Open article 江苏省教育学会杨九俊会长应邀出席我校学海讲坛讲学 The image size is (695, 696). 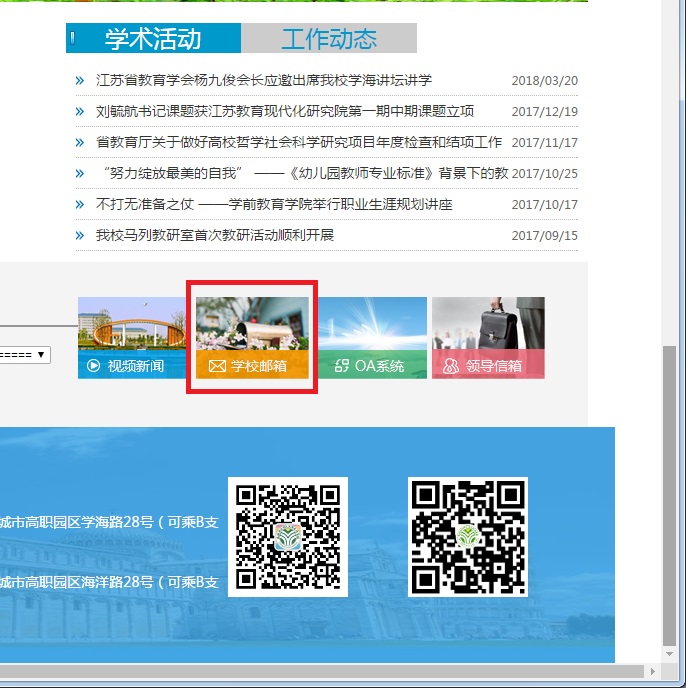click(264, 80)
